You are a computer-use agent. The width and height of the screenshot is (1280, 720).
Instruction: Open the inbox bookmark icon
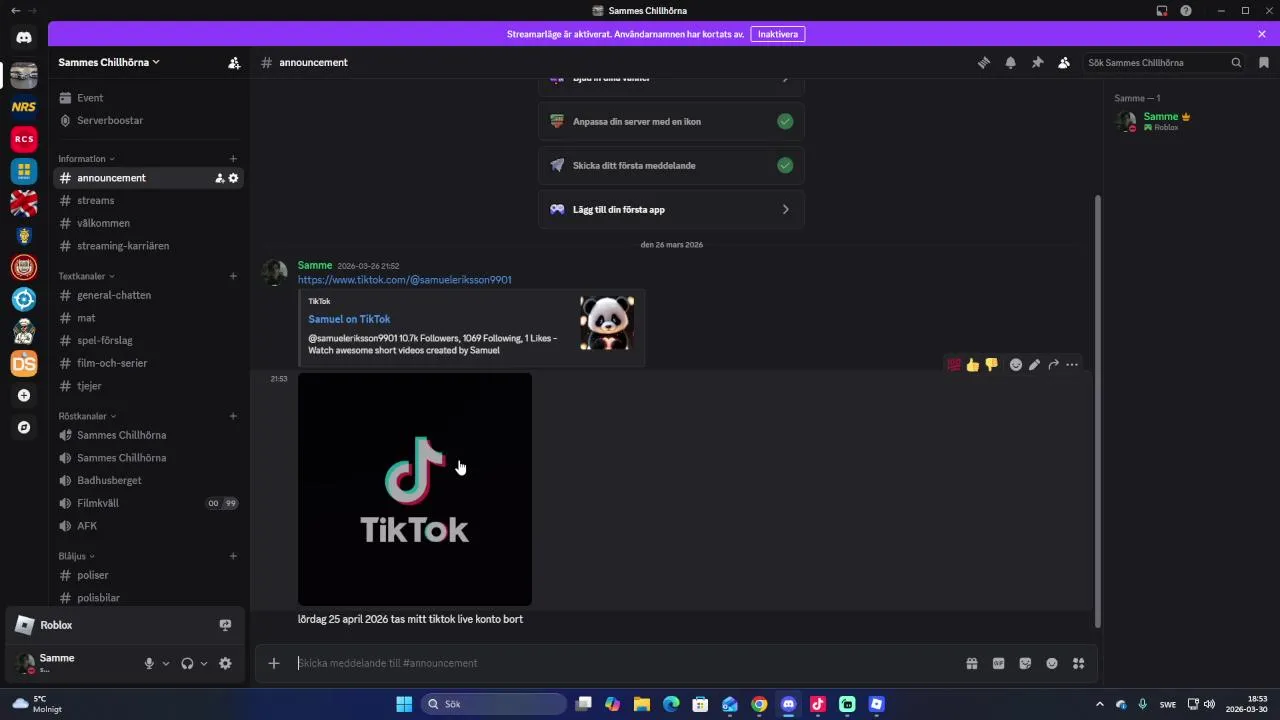coord(1264,62)
